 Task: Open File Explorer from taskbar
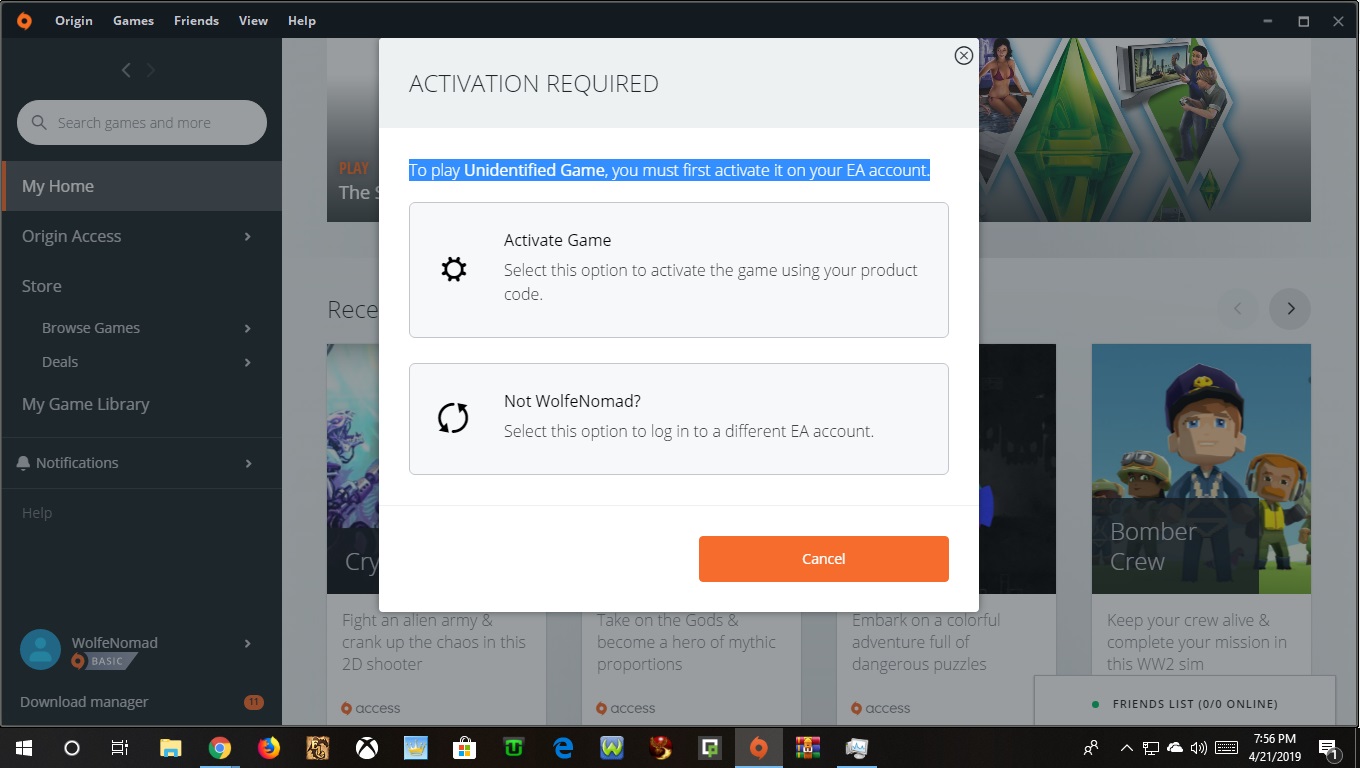point(171,747)
